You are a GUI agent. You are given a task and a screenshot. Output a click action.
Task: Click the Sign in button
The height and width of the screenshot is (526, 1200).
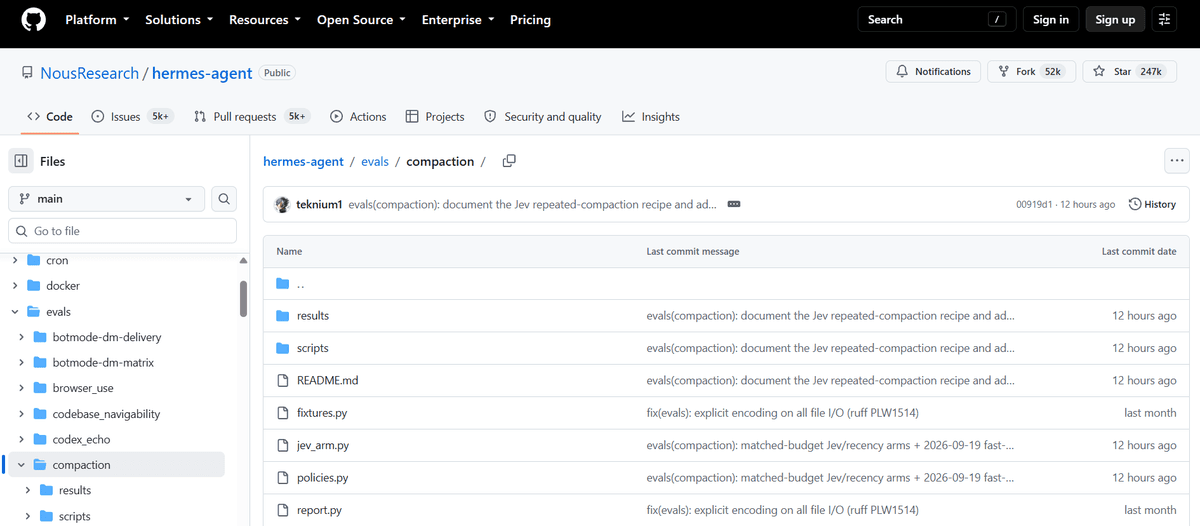point(1051,20)
